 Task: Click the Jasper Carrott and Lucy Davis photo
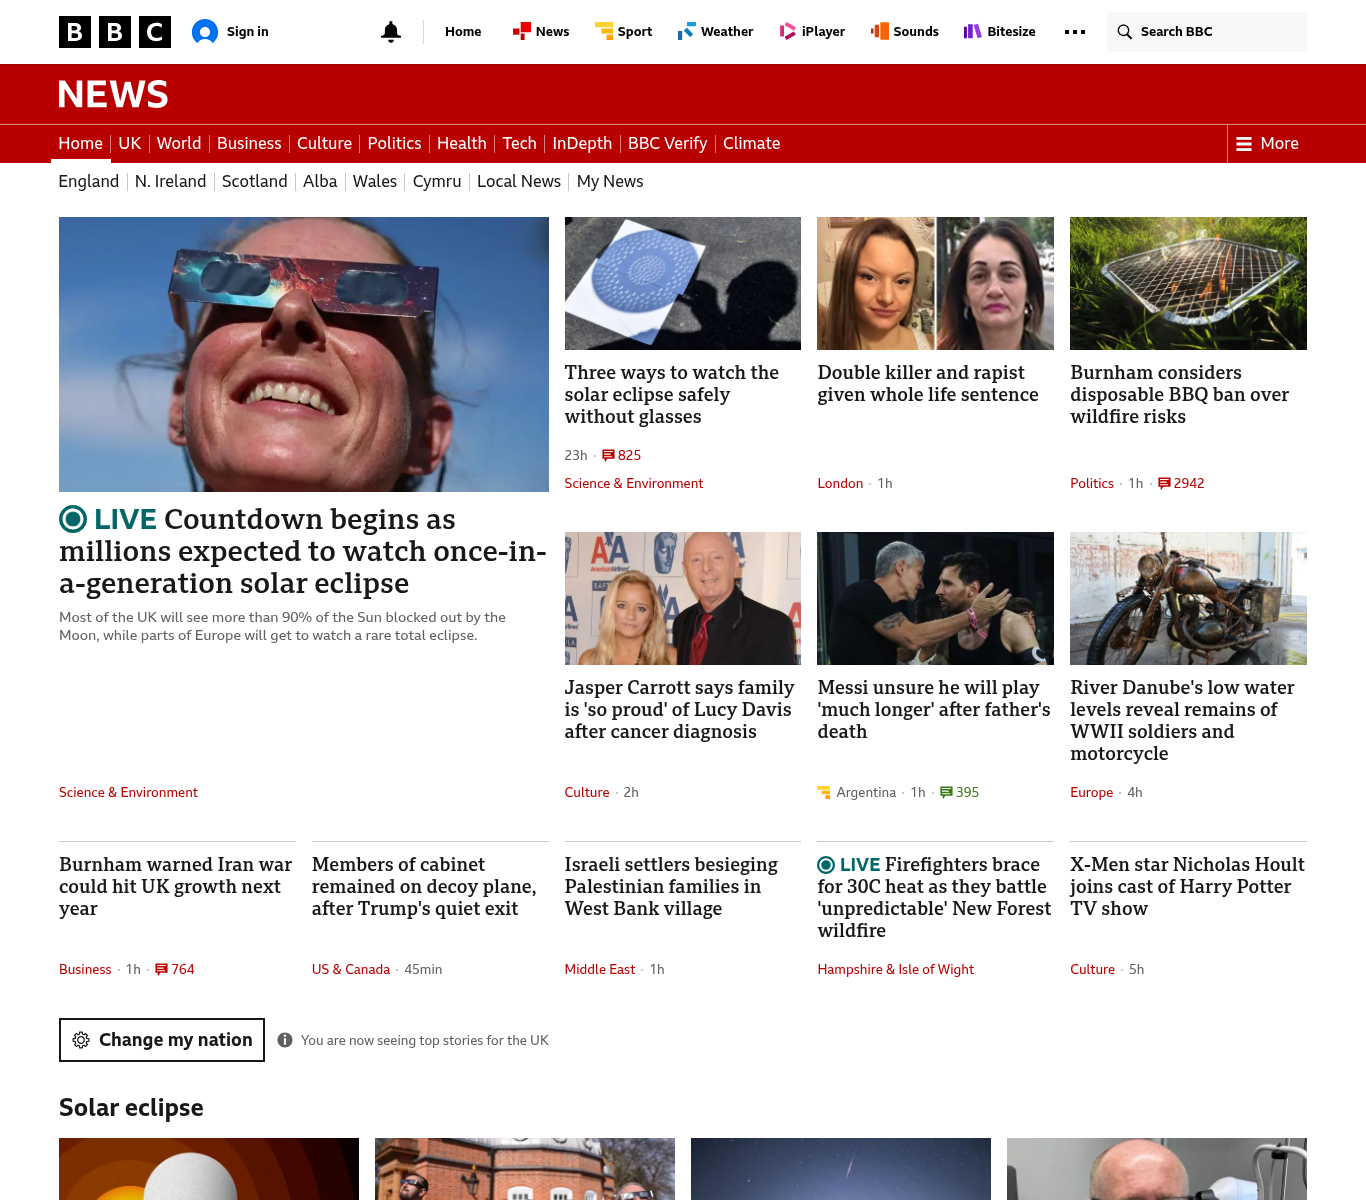coord(683,598)
